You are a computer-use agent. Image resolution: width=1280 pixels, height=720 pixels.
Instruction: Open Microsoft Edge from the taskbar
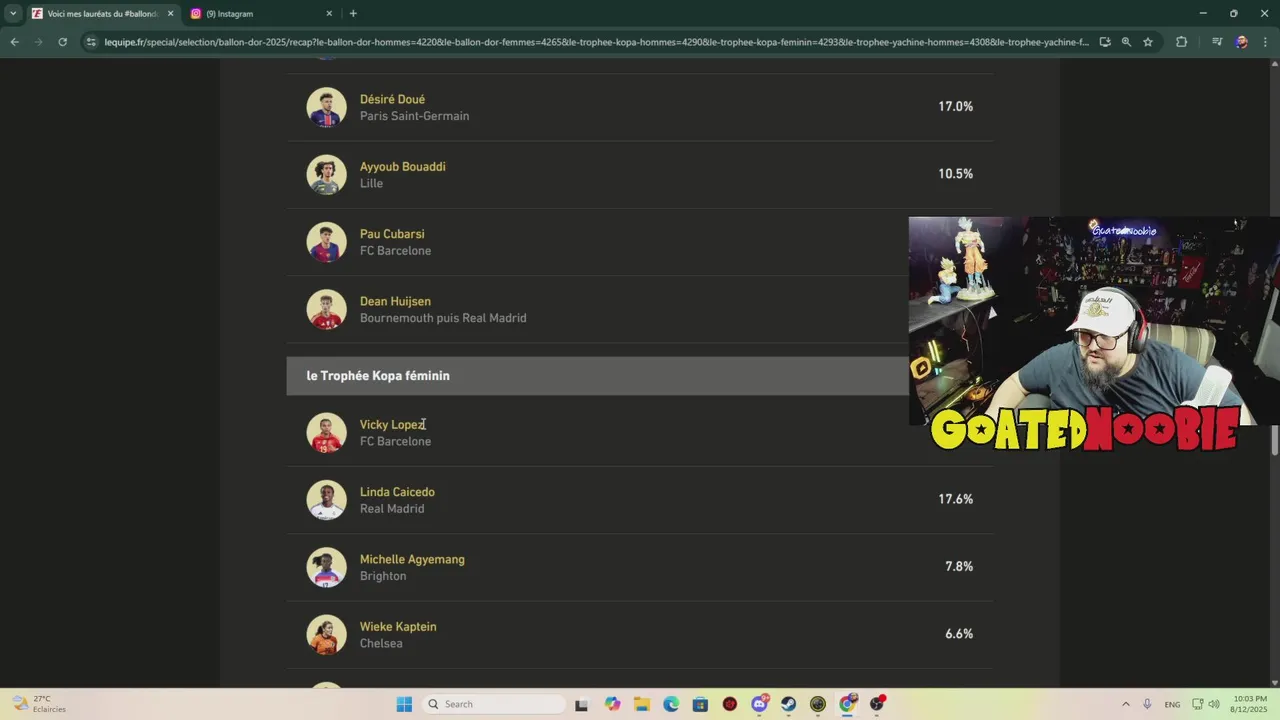pyautogui.click(x=671, y=704)
